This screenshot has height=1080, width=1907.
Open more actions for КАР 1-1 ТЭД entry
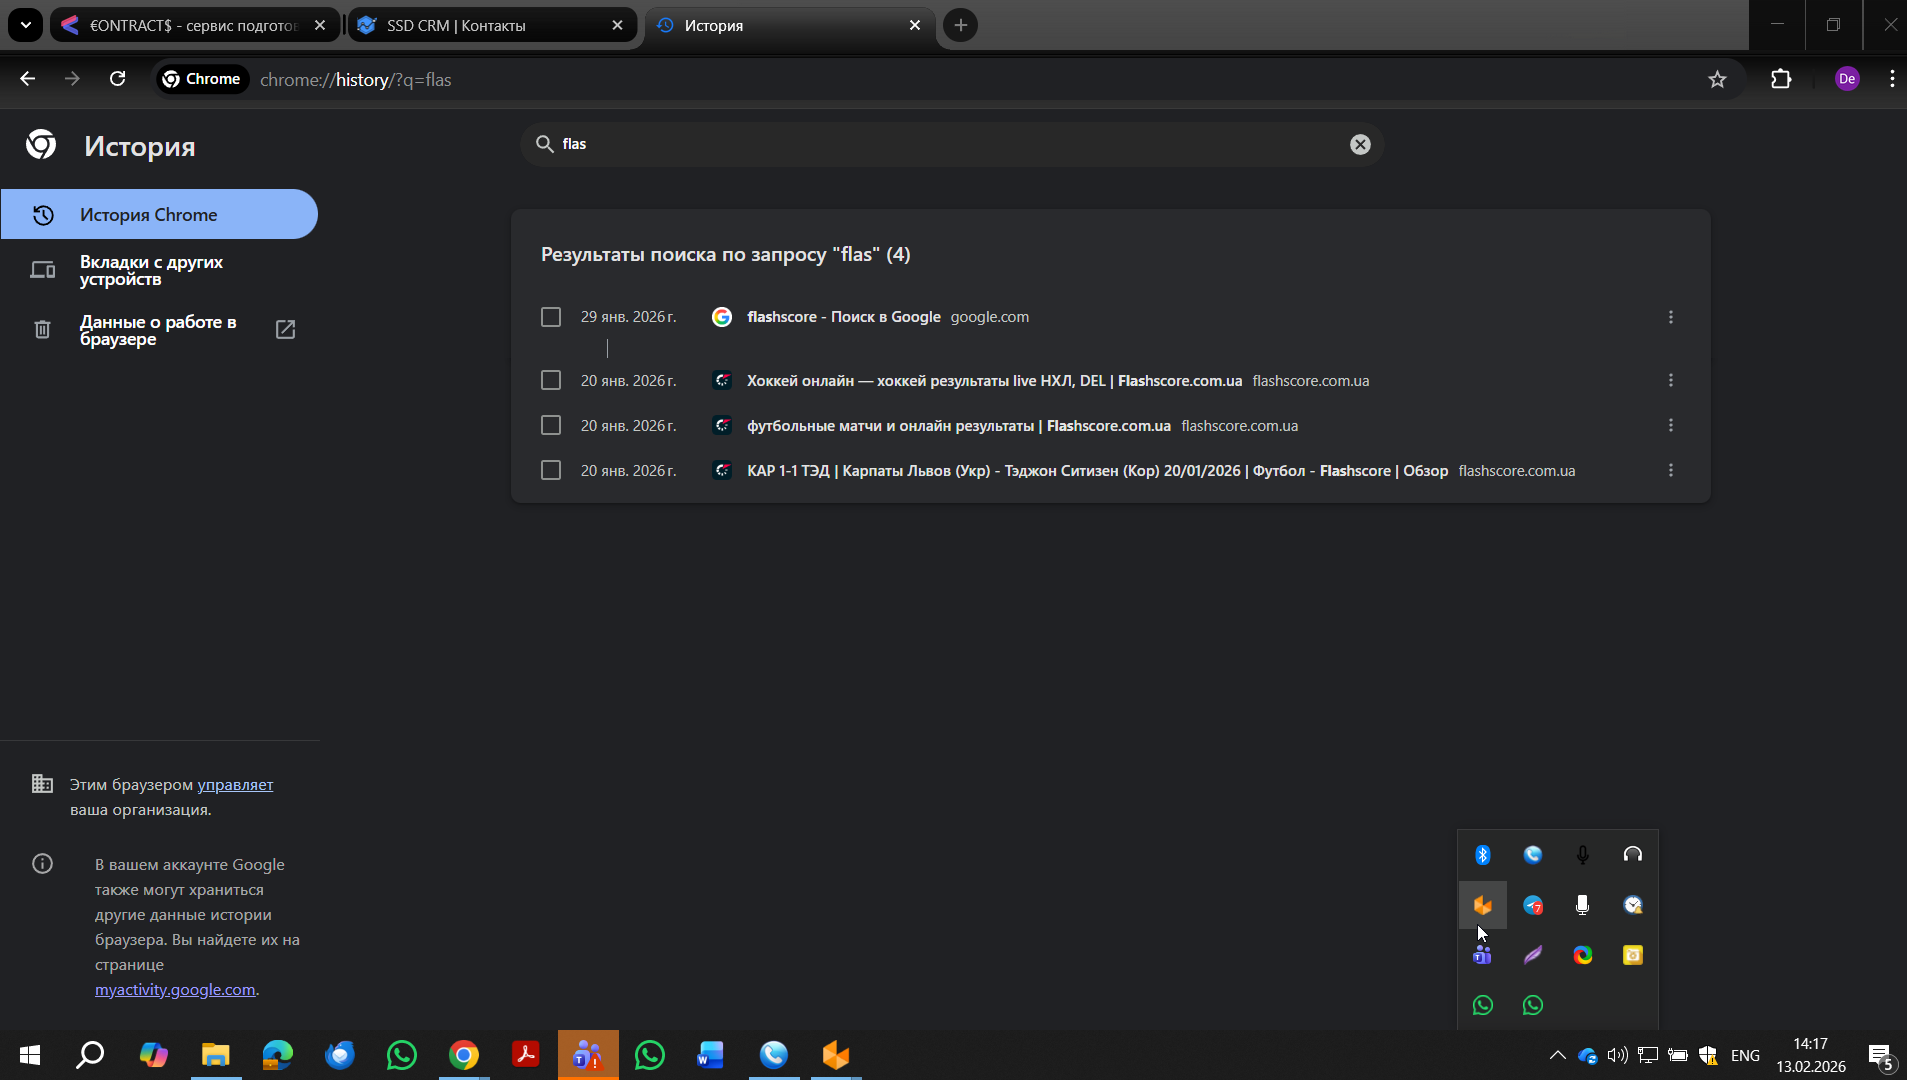[x=1670, y=470]
